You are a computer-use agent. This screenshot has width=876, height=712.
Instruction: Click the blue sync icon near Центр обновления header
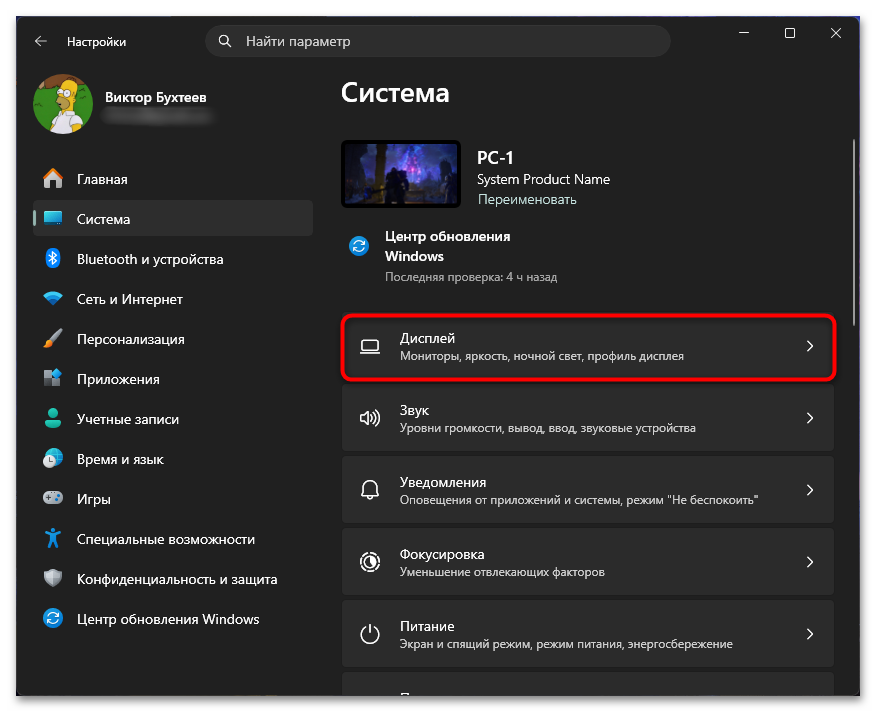[x=359, y=245]
